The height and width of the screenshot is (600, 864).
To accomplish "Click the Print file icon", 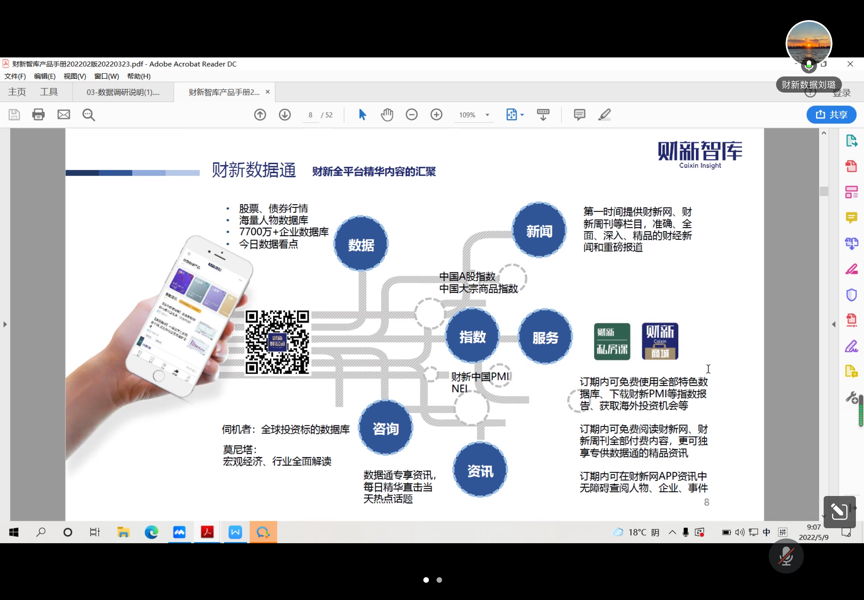I will click(x=38, y=115).
